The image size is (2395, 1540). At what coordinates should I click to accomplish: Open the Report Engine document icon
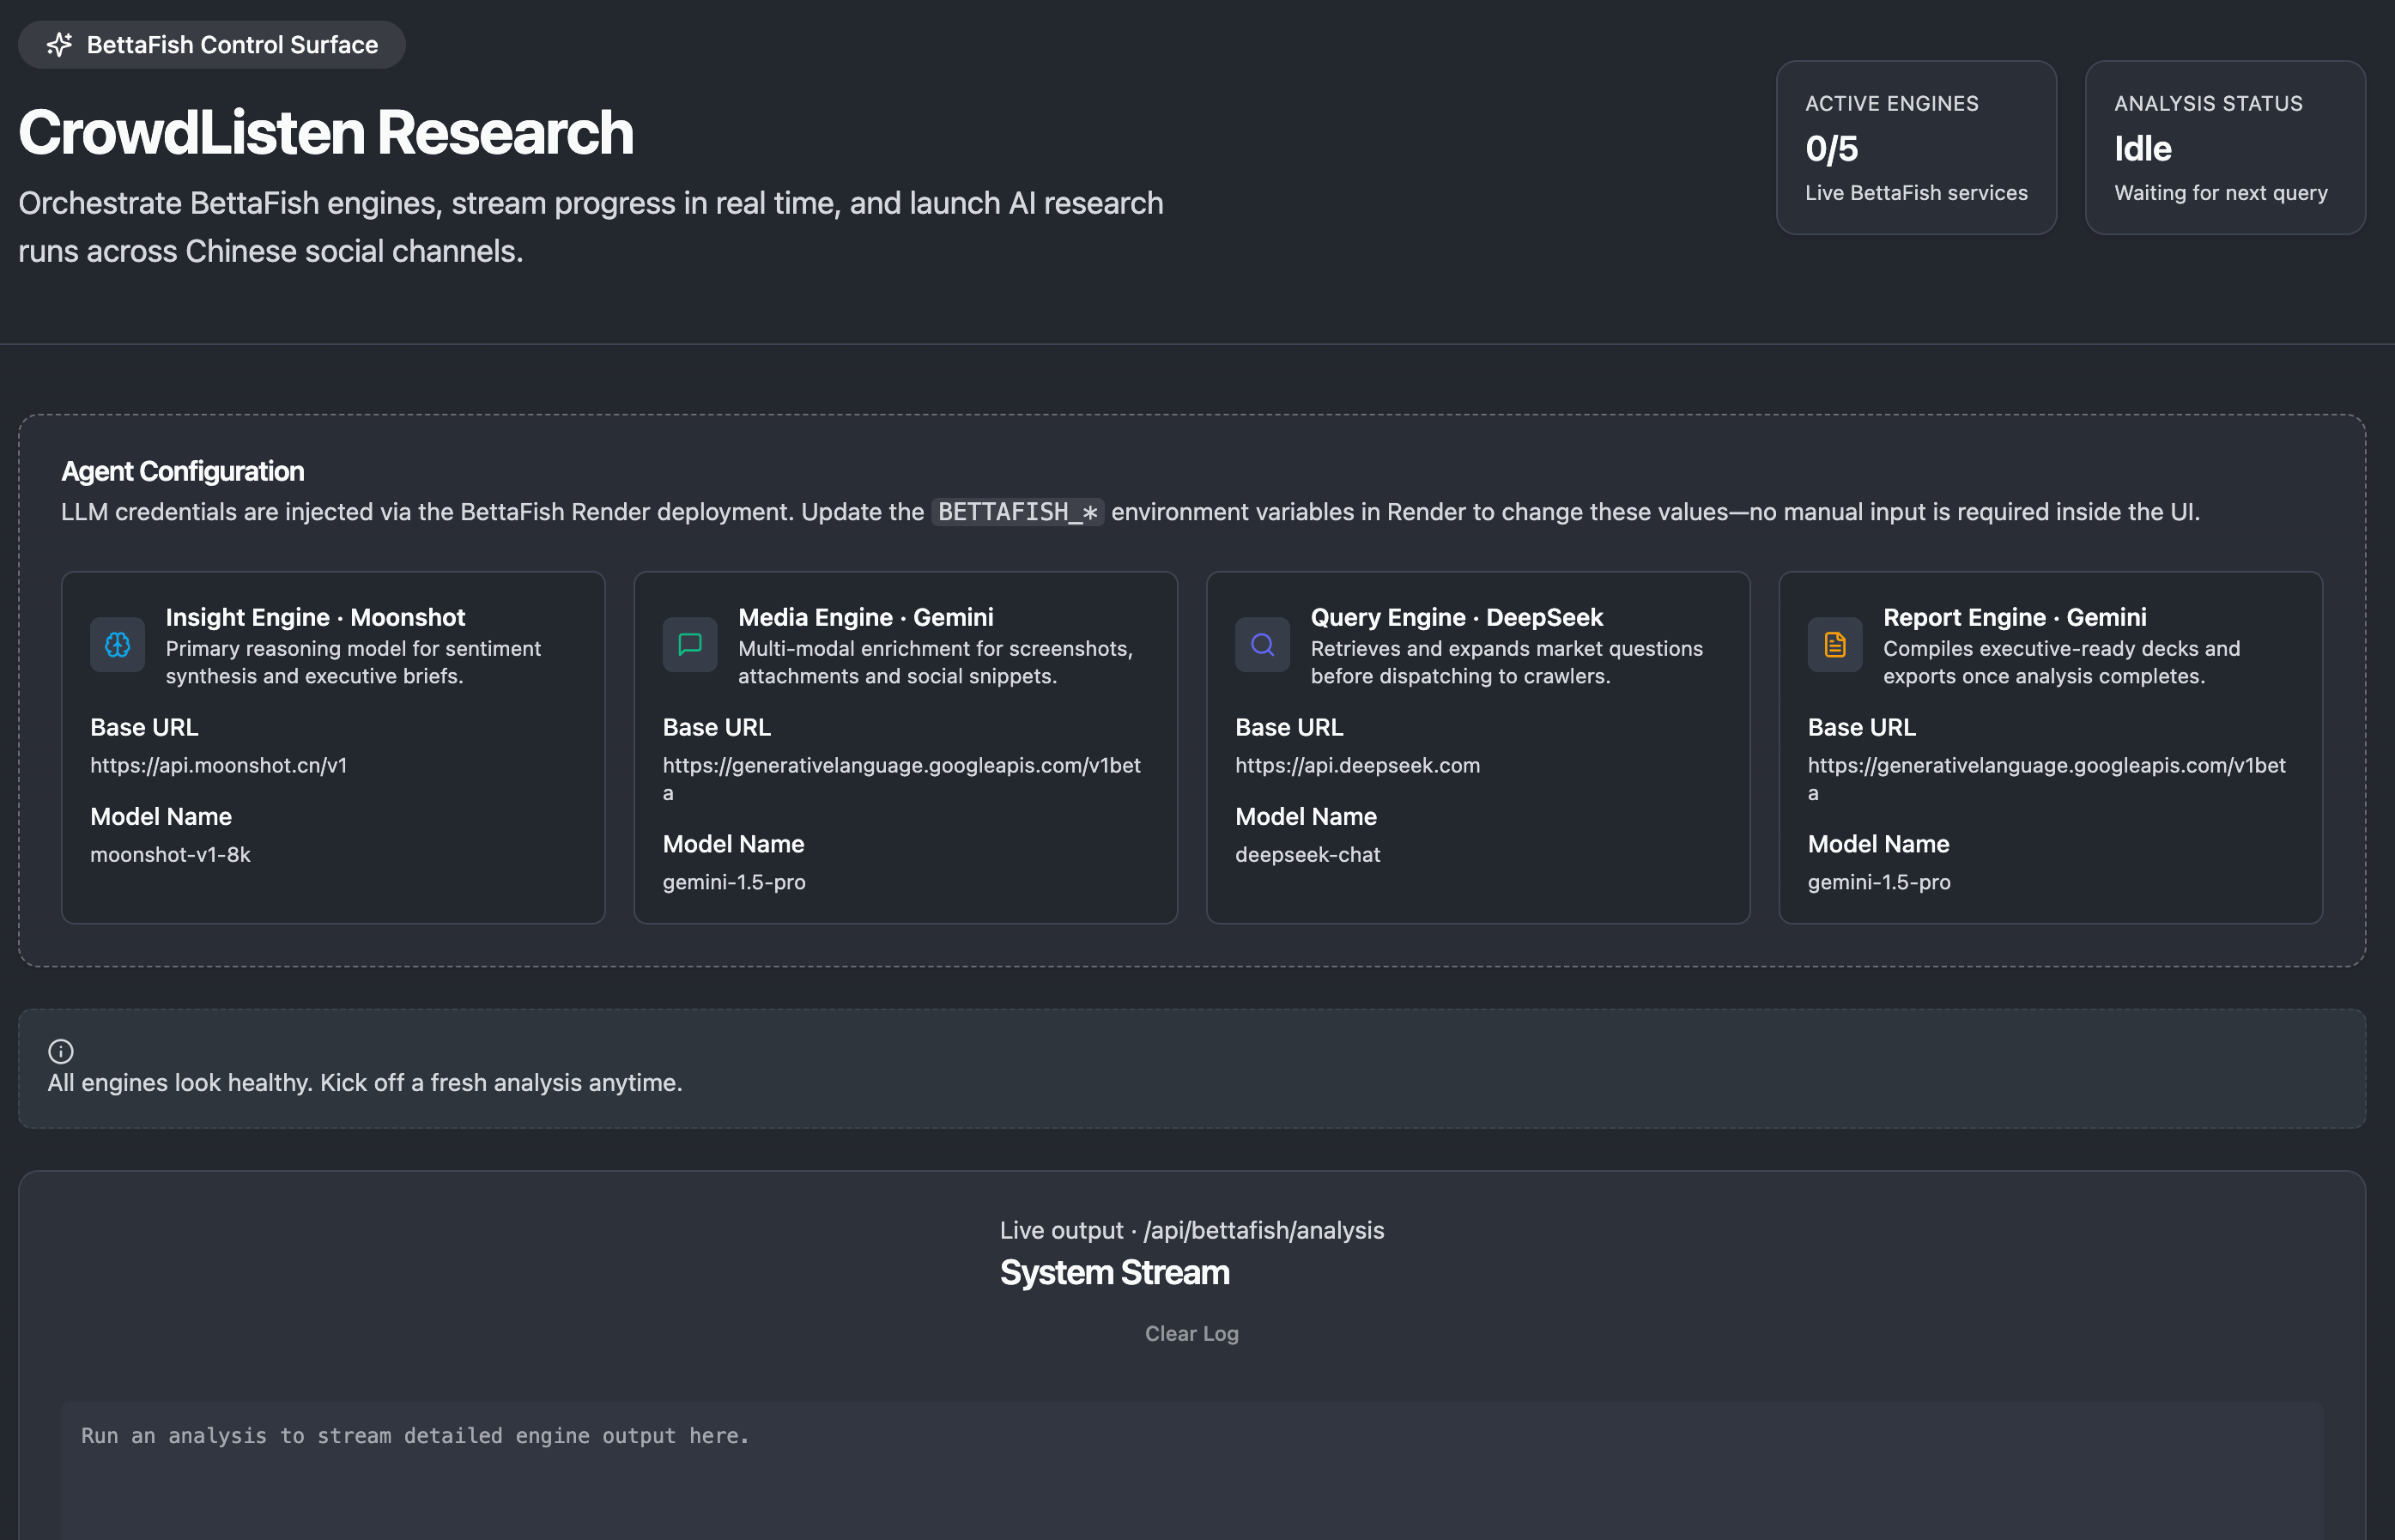1833,645
